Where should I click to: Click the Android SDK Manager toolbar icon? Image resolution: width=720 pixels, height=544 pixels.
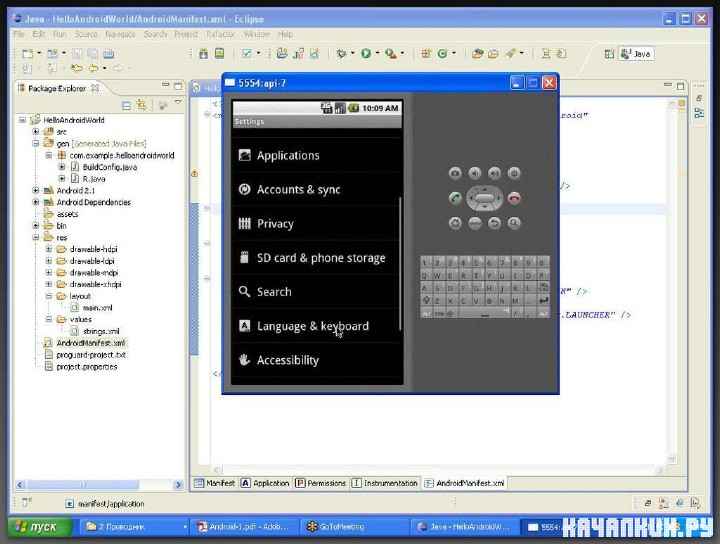(203, 54)
